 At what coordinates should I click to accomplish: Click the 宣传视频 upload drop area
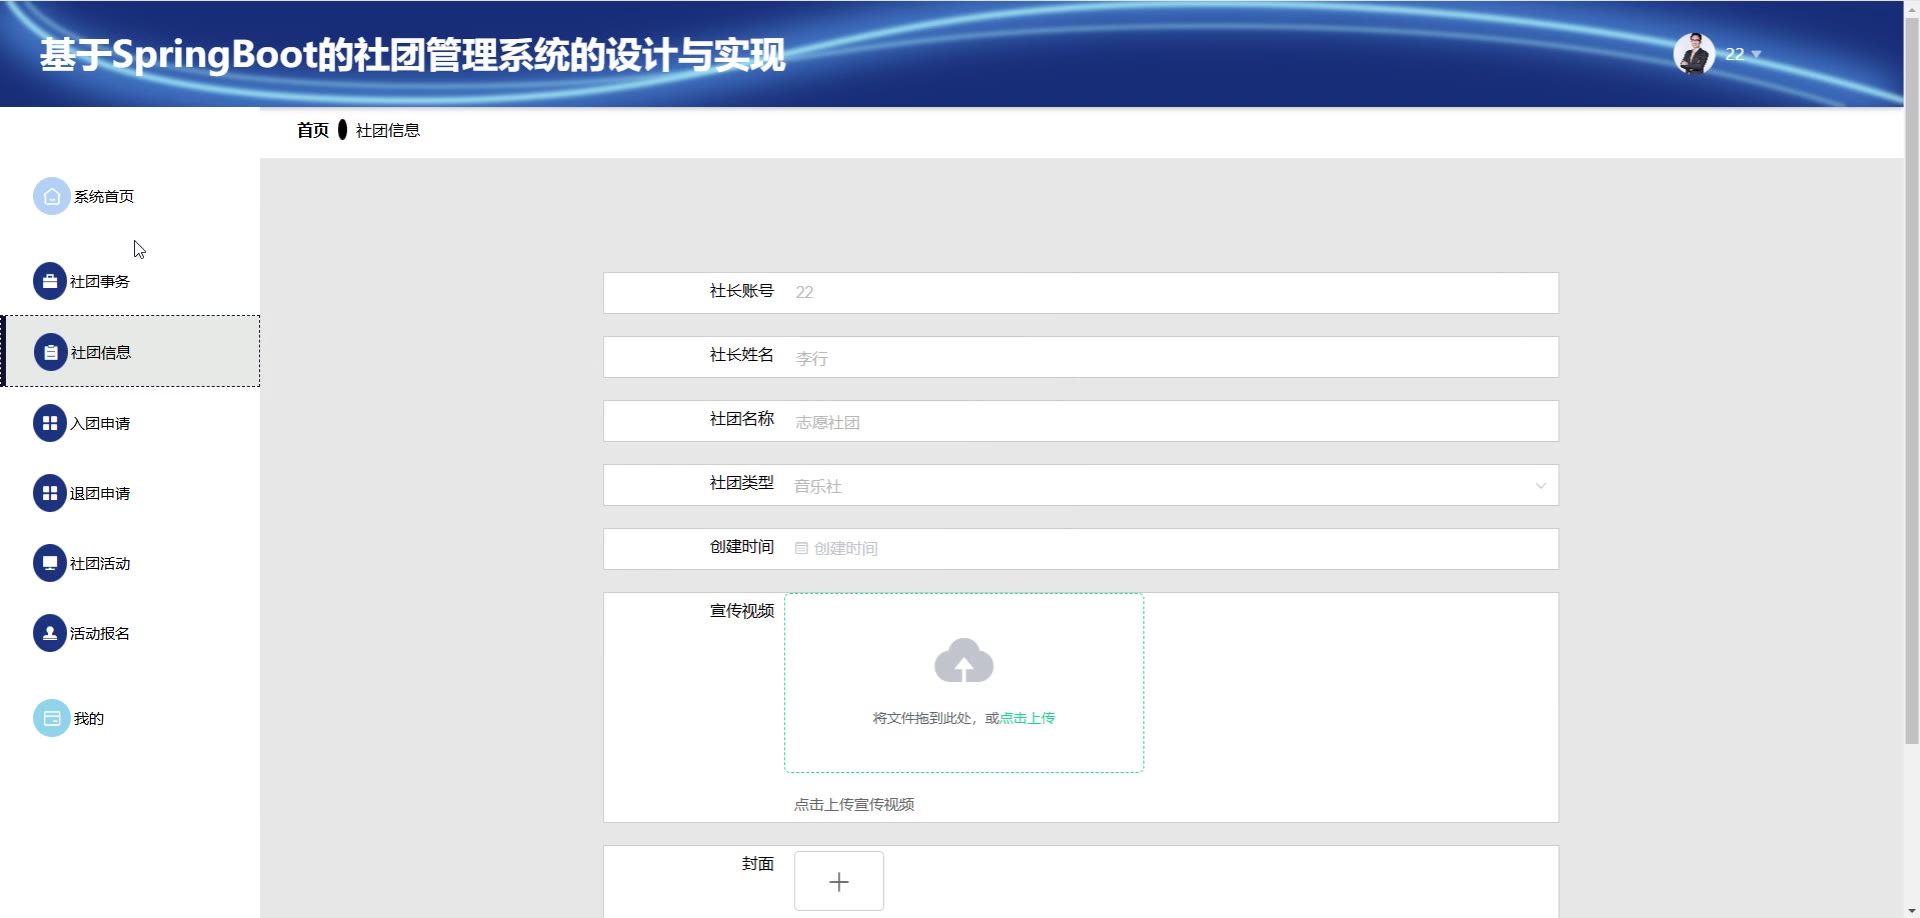pyautogui.click(x=964, y=683)
